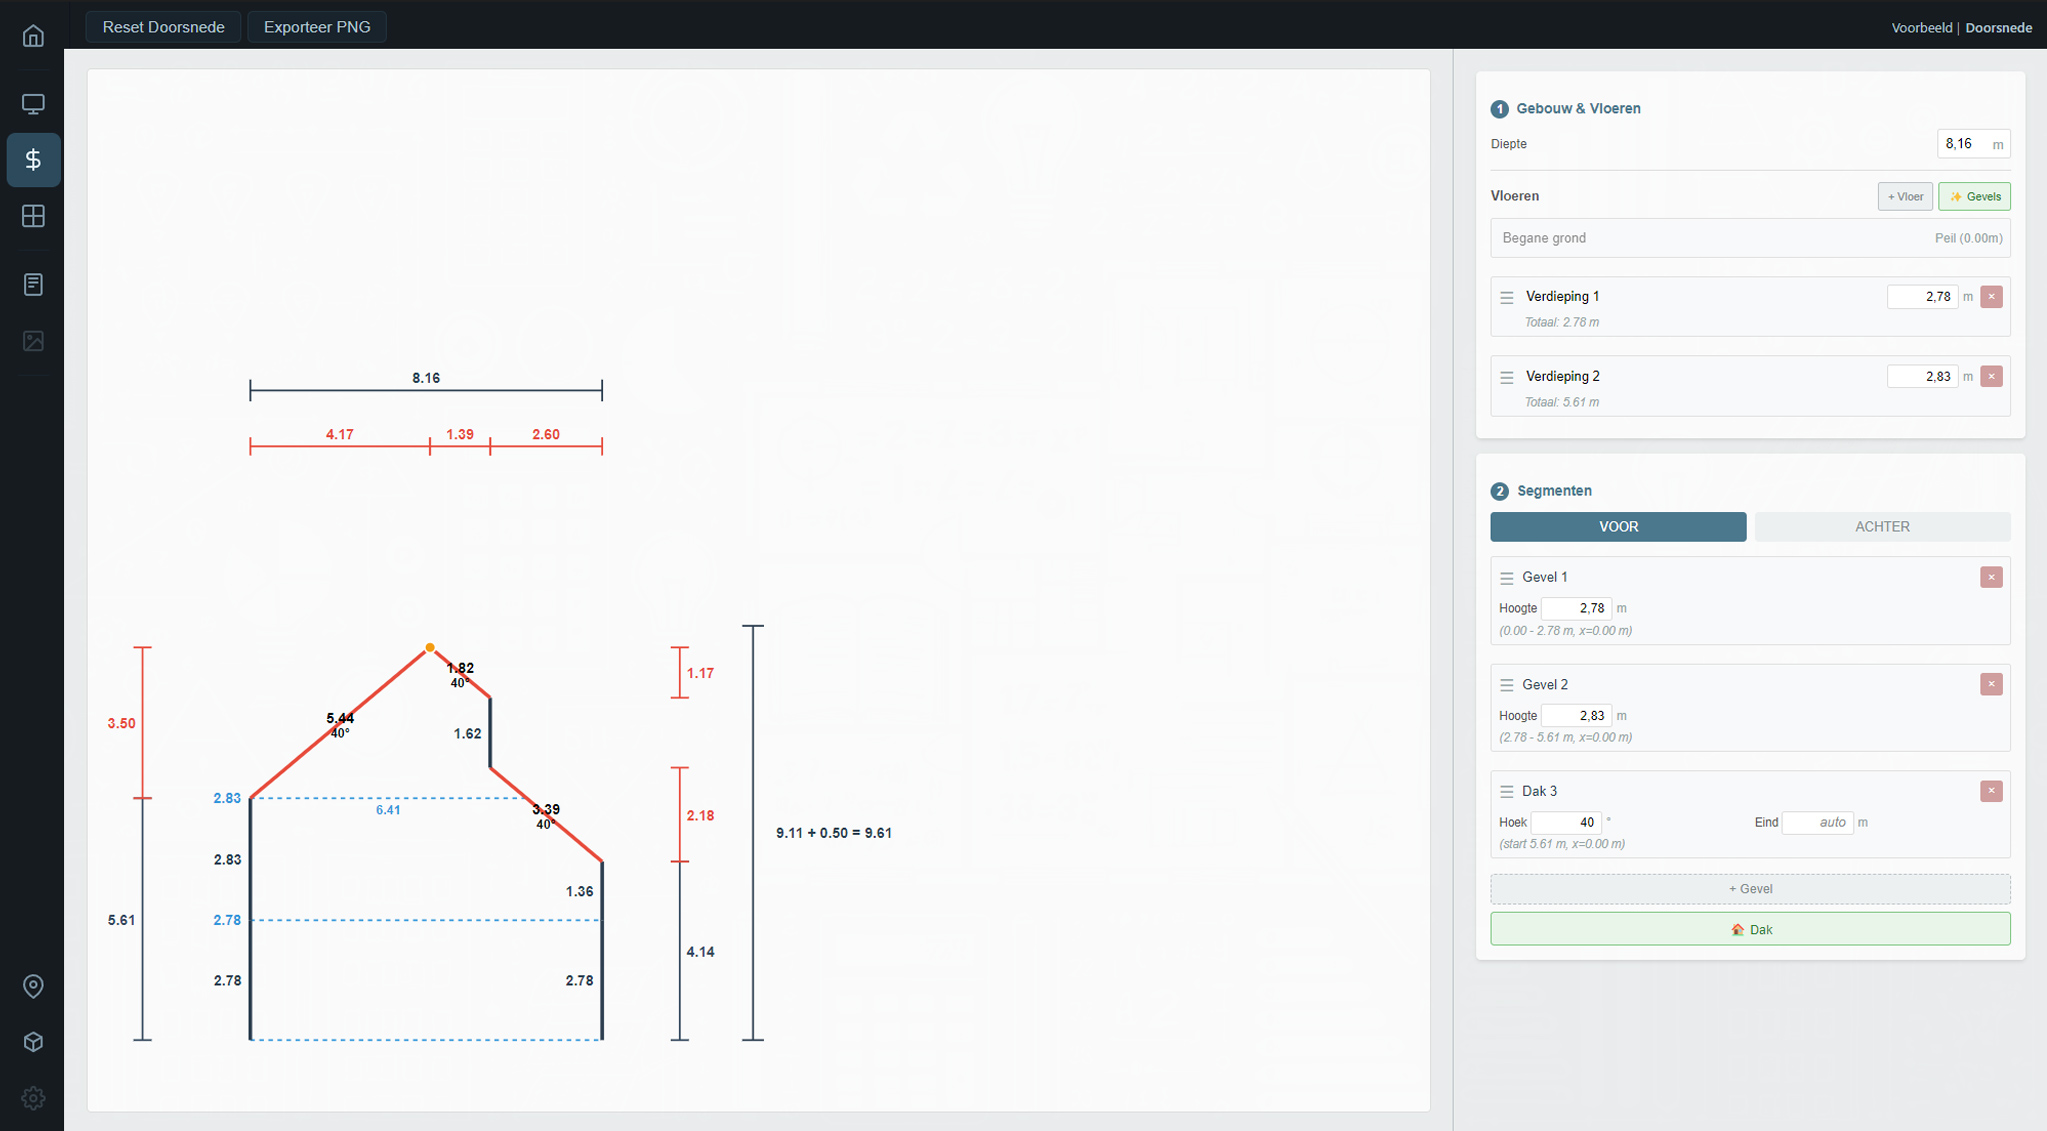
Task: Open the 3D cube sidebar icon
Action: pyautogui.click(x=33, y=1042)
